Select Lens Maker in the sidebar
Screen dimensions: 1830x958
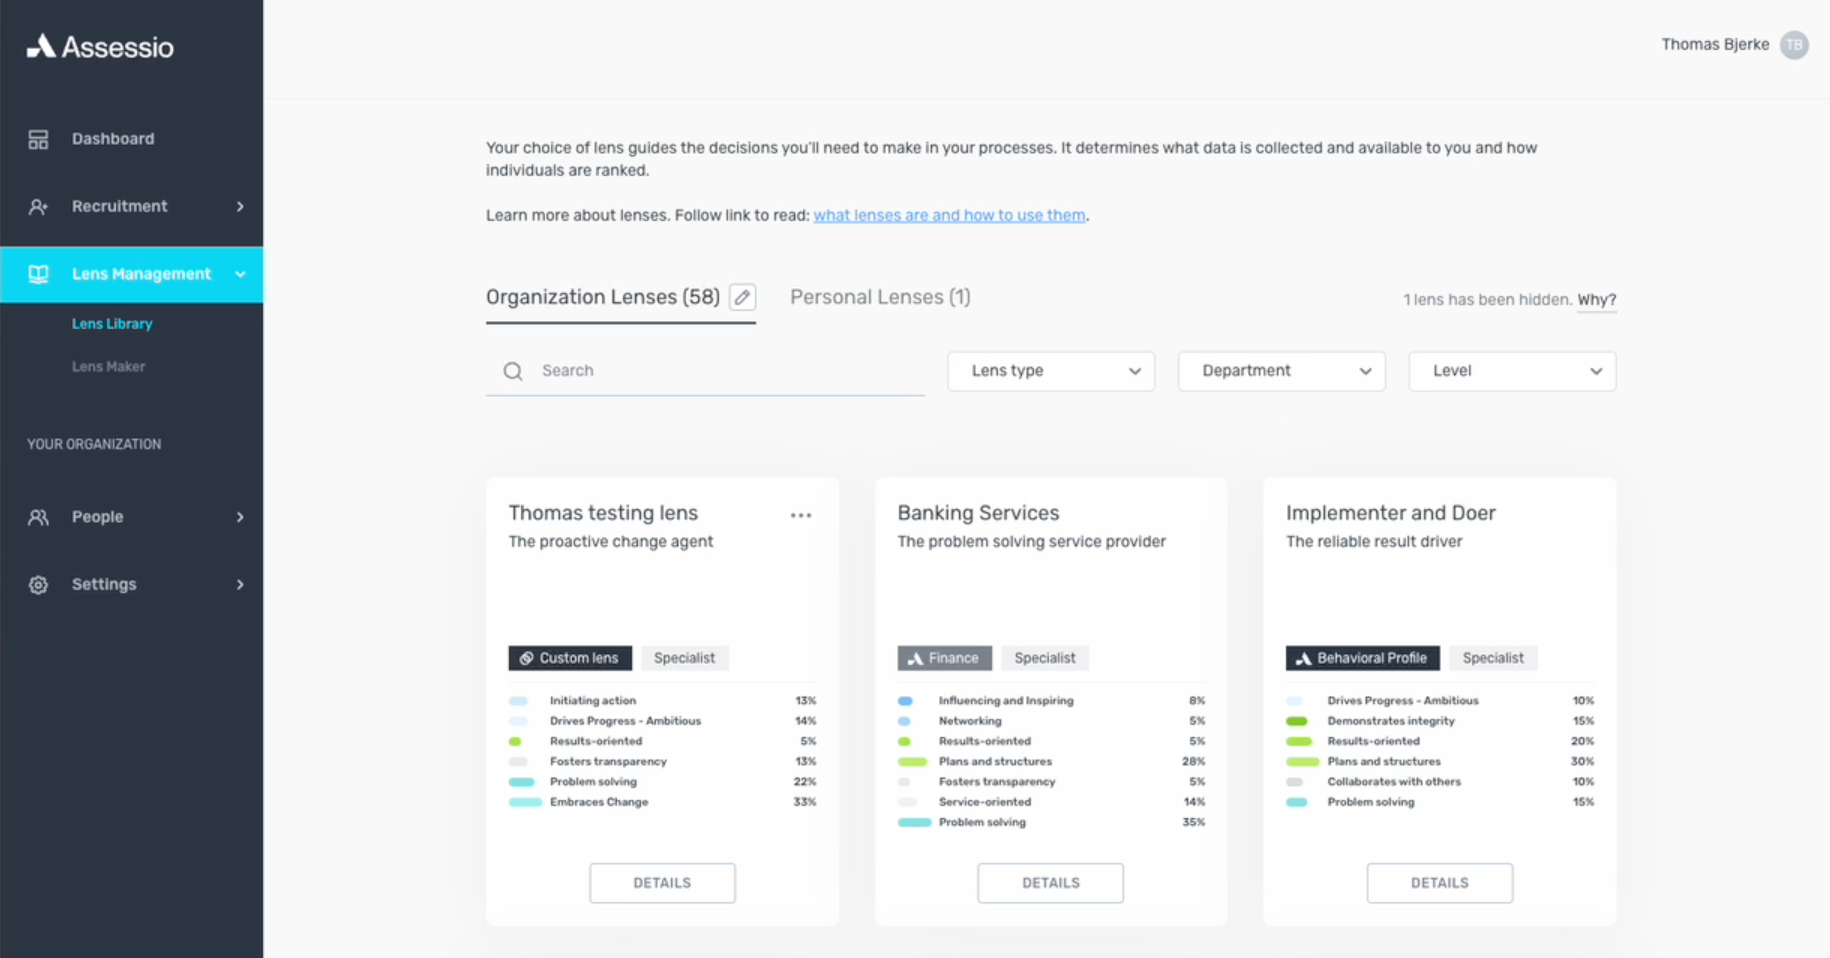pyautogui.click(x=108, y=367)
